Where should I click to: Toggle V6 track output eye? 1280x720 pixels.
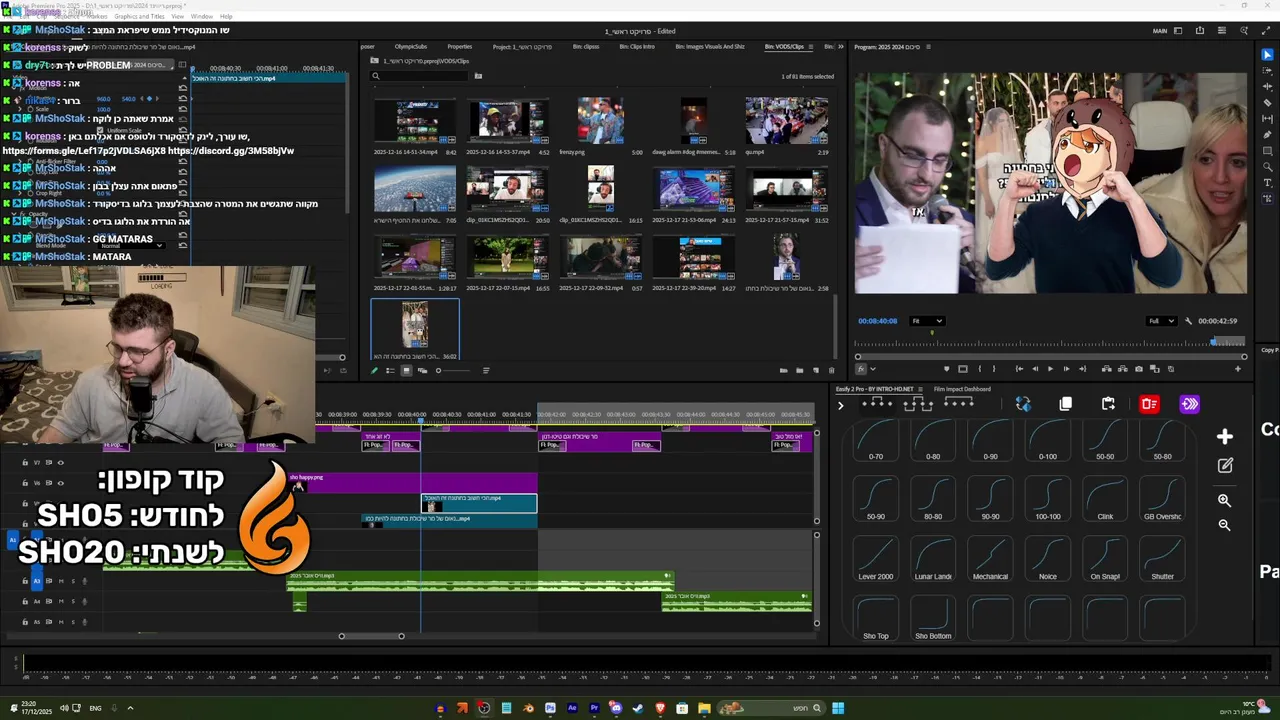click(60, 482)
